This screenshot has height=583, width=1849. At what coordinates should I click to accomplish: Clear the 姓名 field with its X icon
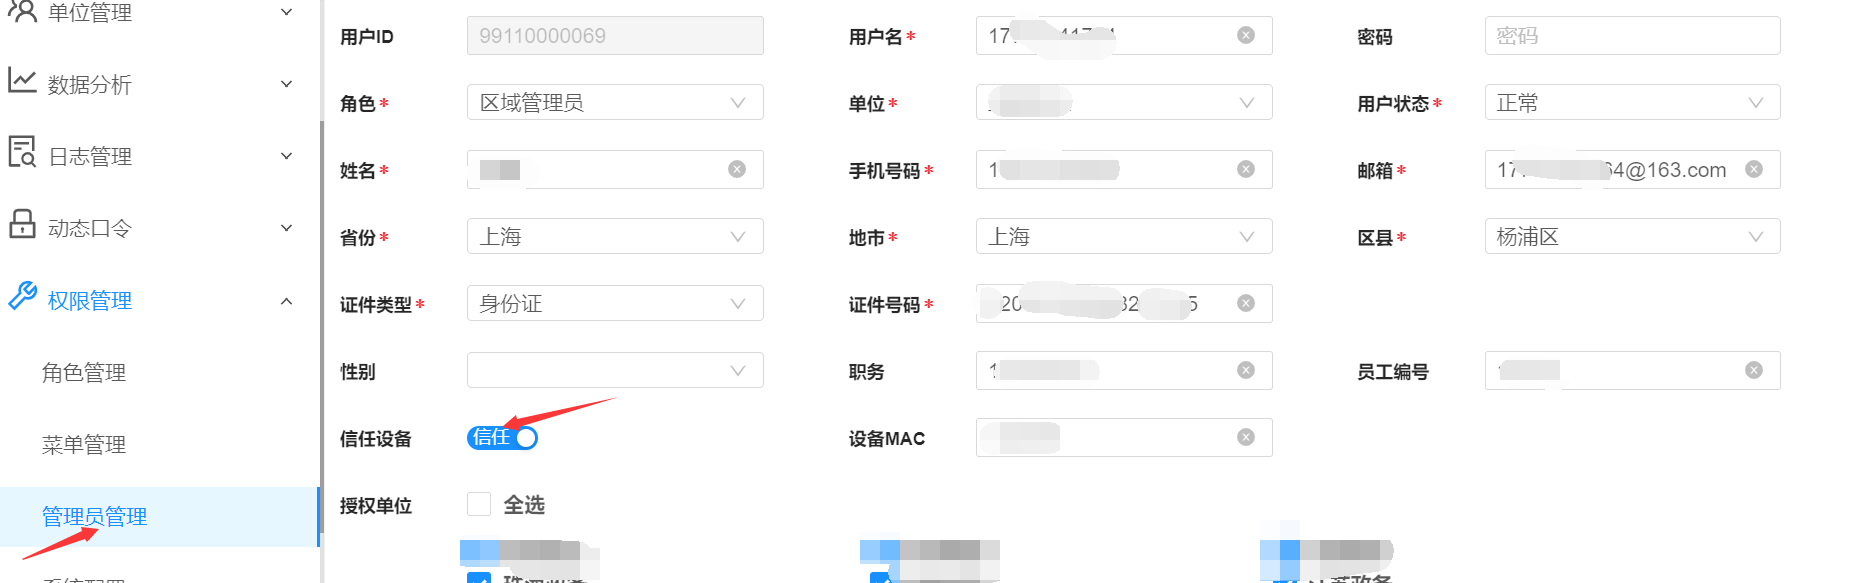[737, 169]
